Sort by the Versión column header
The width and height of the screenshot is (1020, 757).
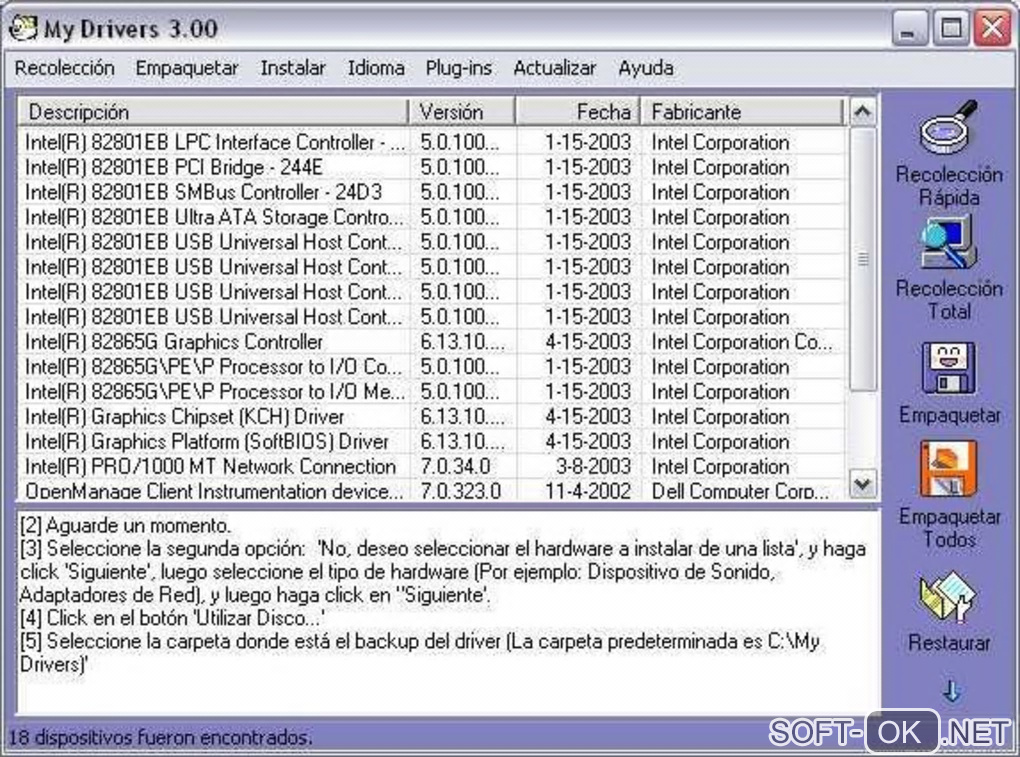point(463,112)
